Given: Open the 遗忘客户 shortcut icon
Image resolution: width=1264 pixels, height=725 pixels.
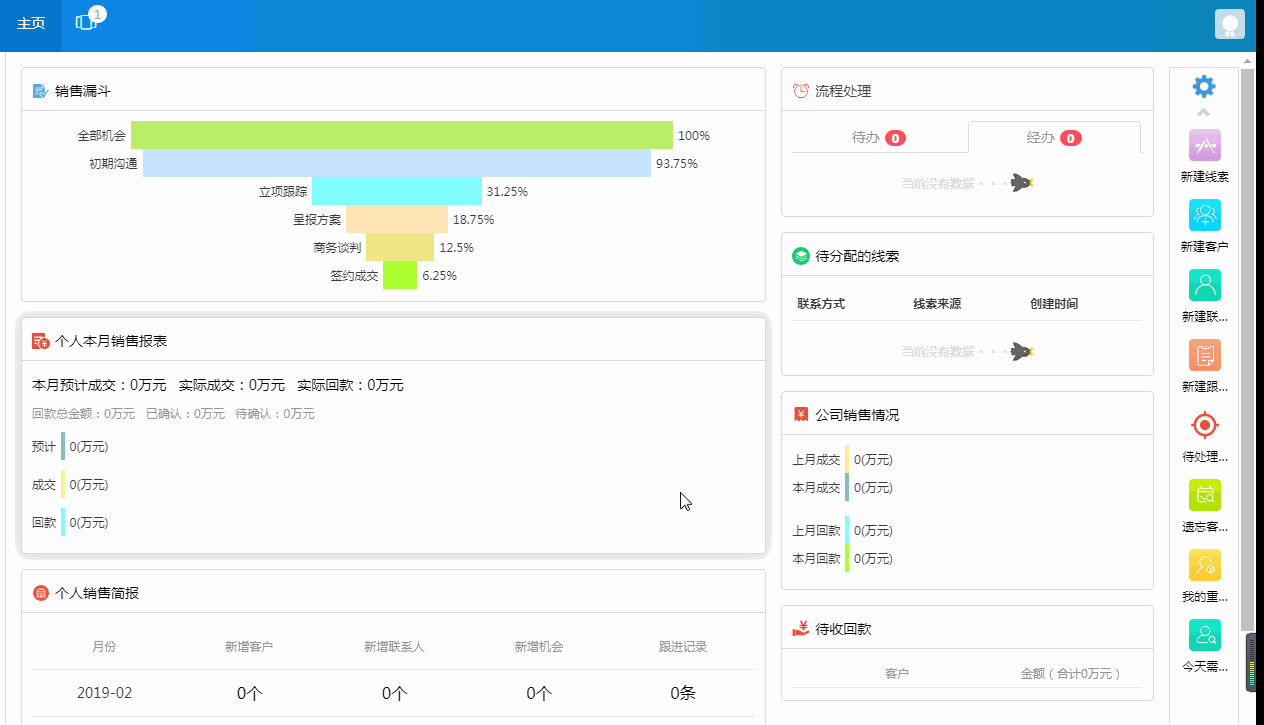Looking at the screenshot, I should (1204, 496).
